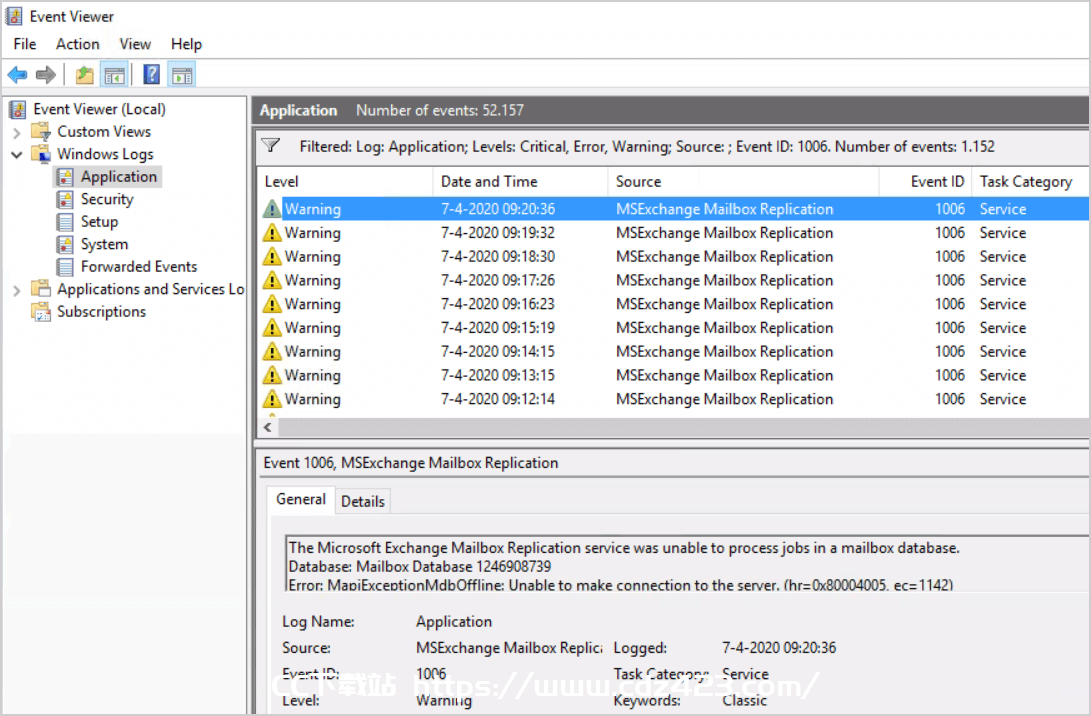Expand Applications and Services Logs node
This screenshot has height=716, width=1091.
[x=17, y=290]
